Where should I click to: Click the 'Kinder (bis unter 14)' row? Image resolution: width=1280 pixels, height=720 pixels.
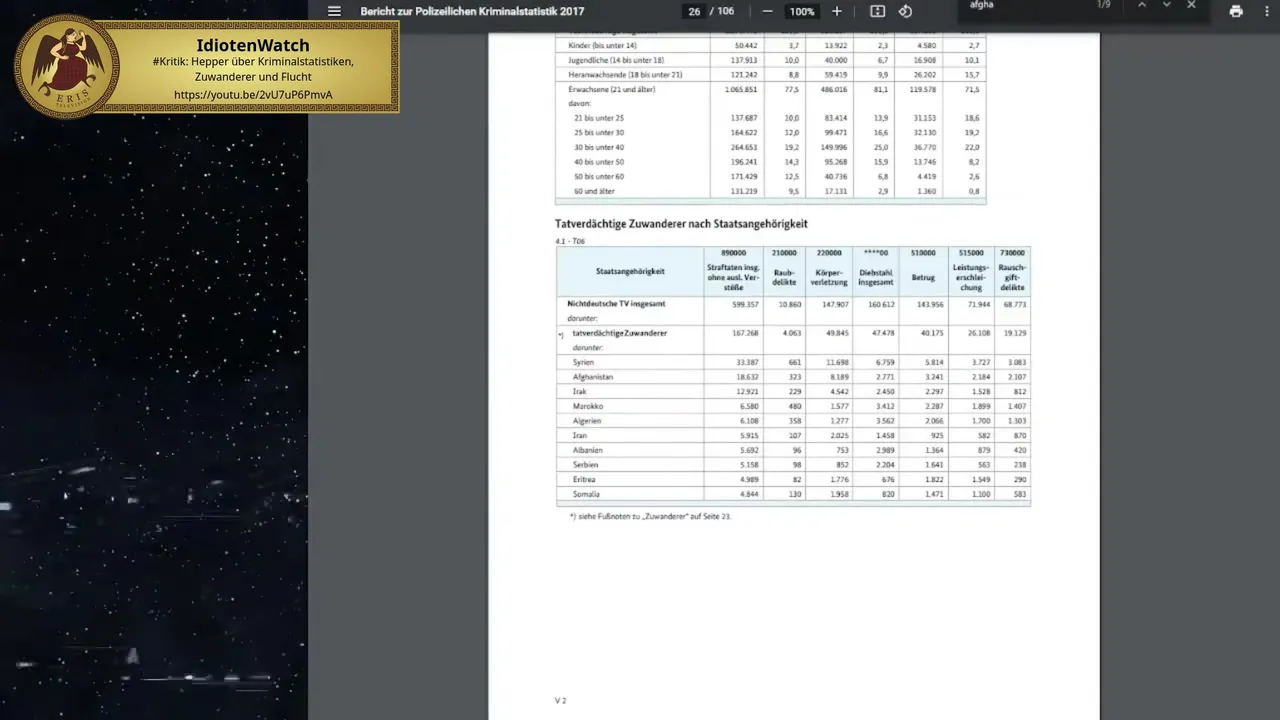click(x=770, y=46)
